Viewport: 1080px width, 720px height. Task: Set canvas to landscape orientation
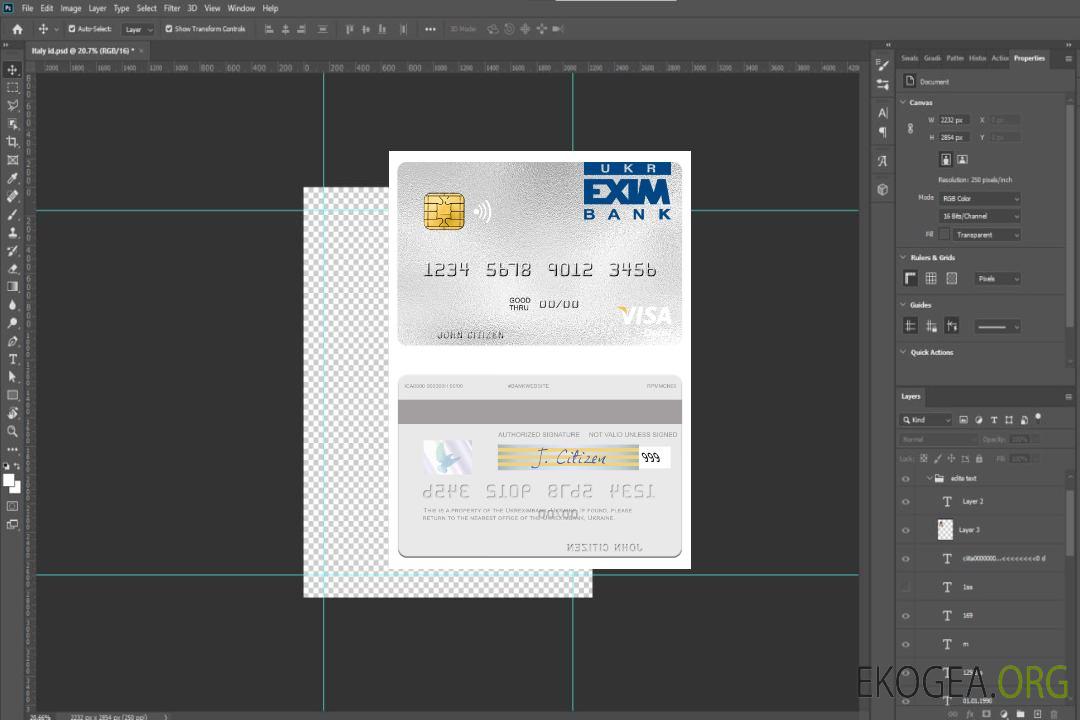click(x=962, y=160)
